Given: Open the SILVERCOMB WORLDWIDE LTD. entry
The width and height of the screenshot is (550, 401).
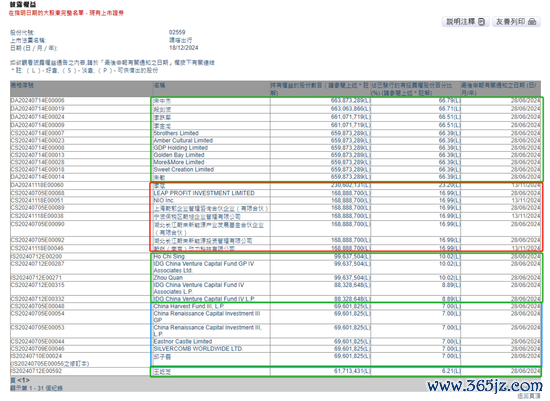Looking at the screenshot, I should [x=198, y=349].
